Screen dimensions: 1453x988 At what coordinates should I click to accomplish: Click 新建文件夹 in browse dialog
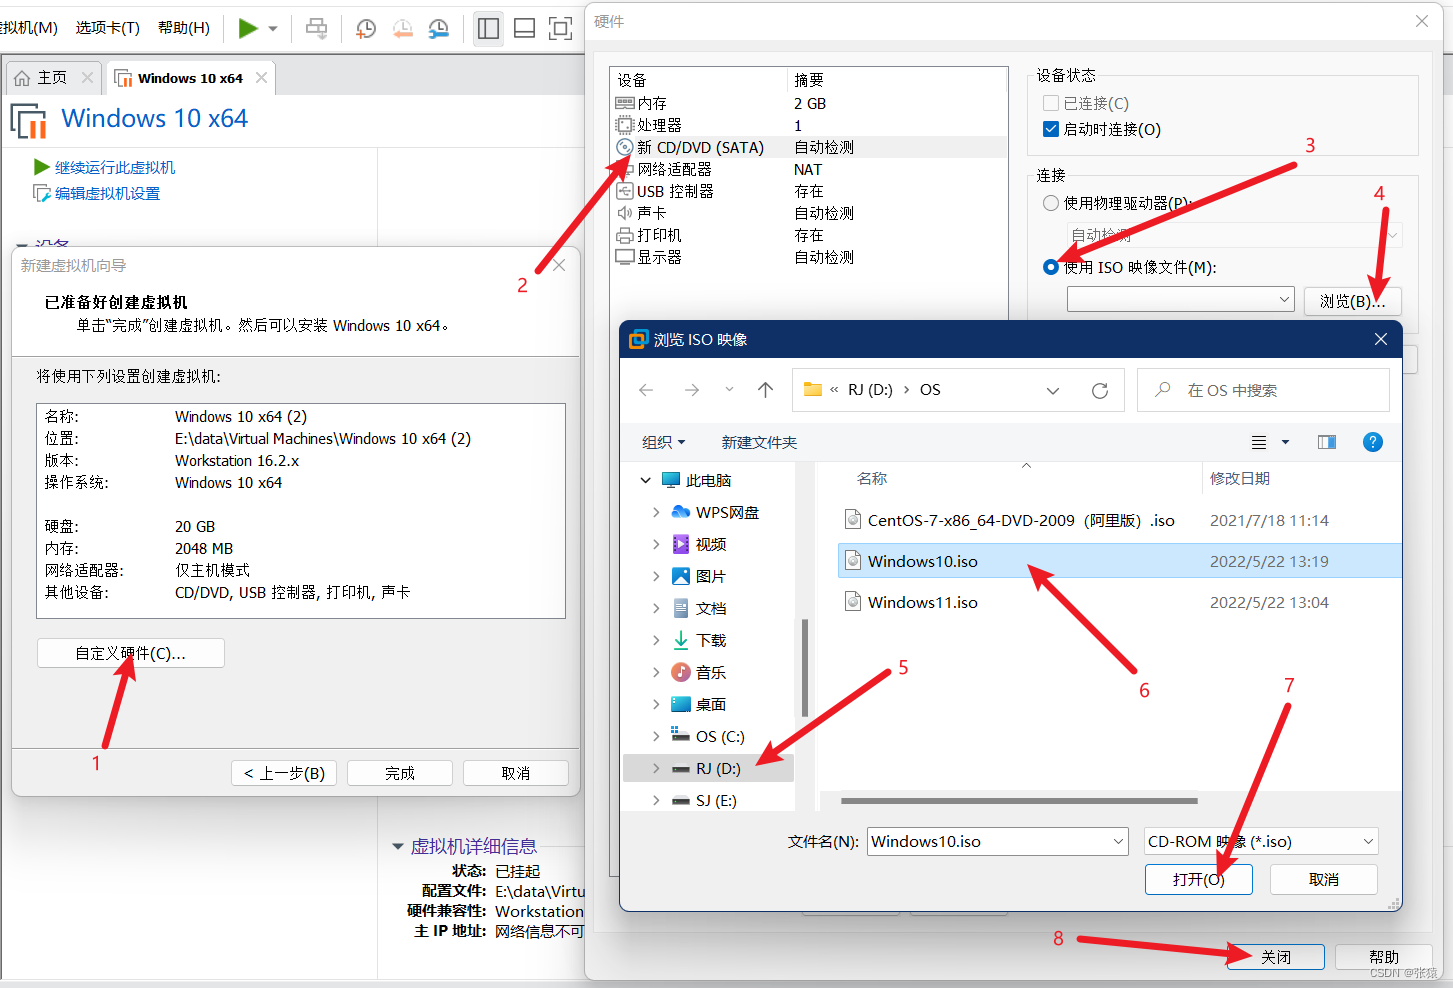click(x=759, y=442)
